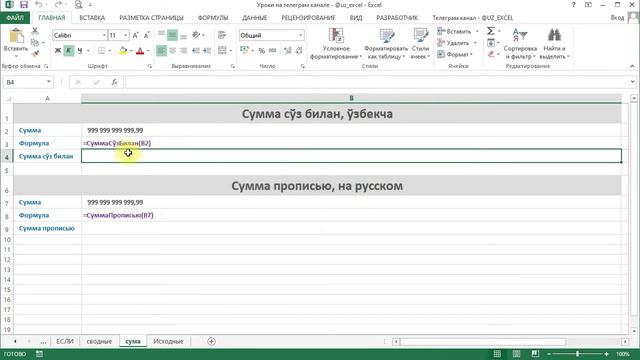Open the Исходные sheet tab
This screenshot has height=360, width=640.
coord(168,341)
